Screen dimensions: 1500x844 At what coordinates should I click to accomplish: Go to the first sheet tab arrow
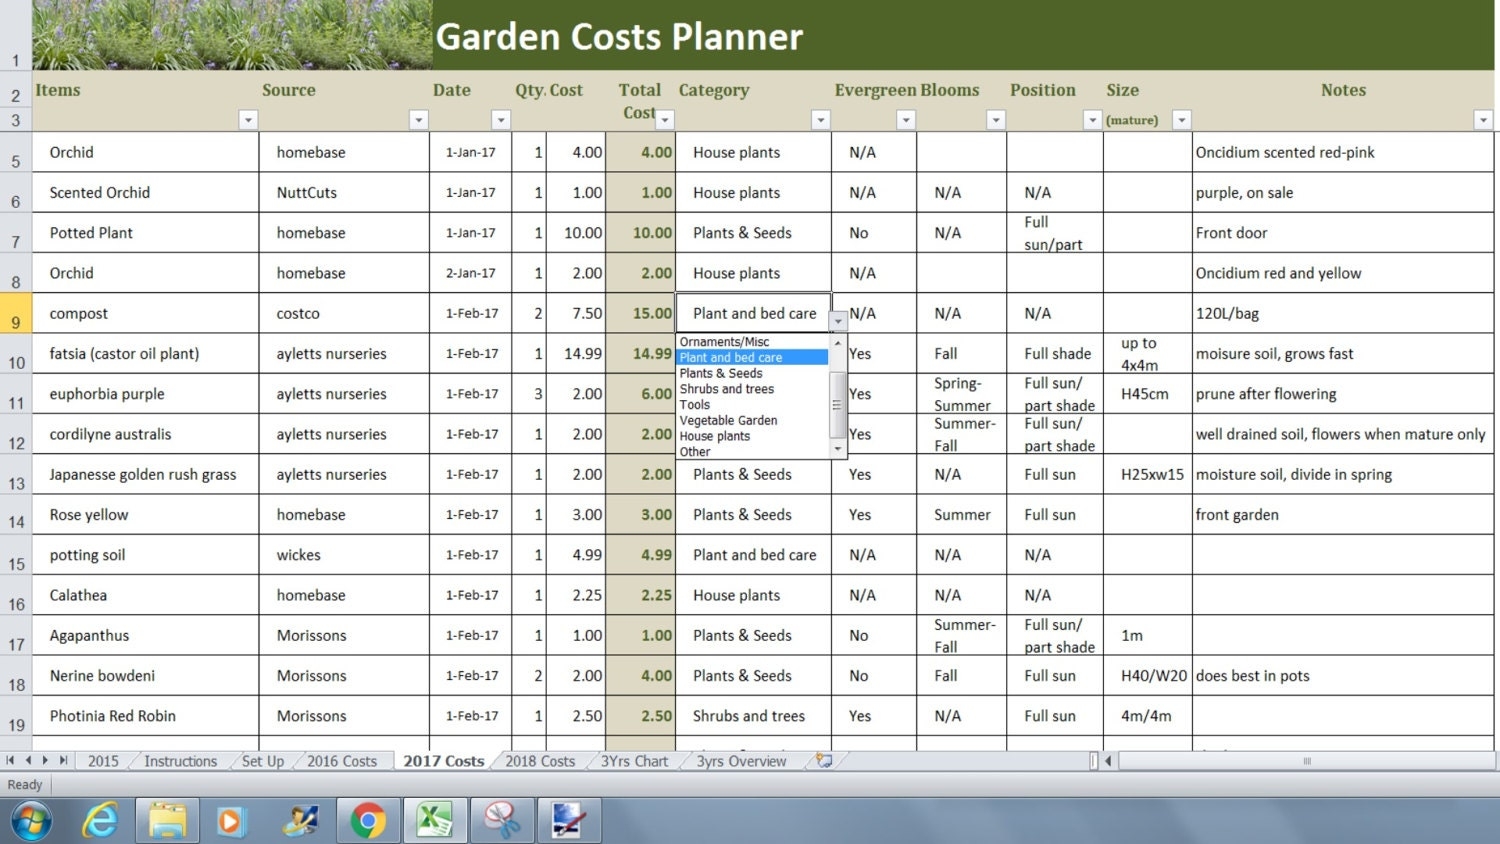(11, 760)
